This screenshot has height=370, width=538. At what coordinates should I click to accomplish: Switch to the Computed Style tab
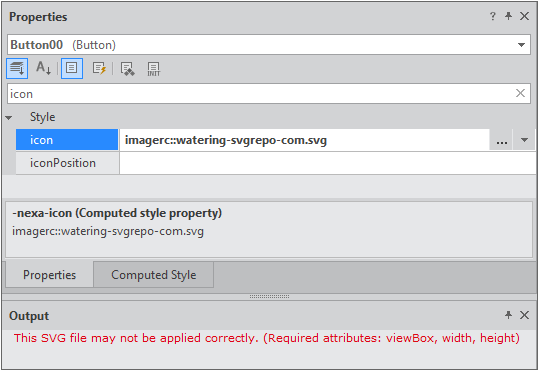(153, 275)
